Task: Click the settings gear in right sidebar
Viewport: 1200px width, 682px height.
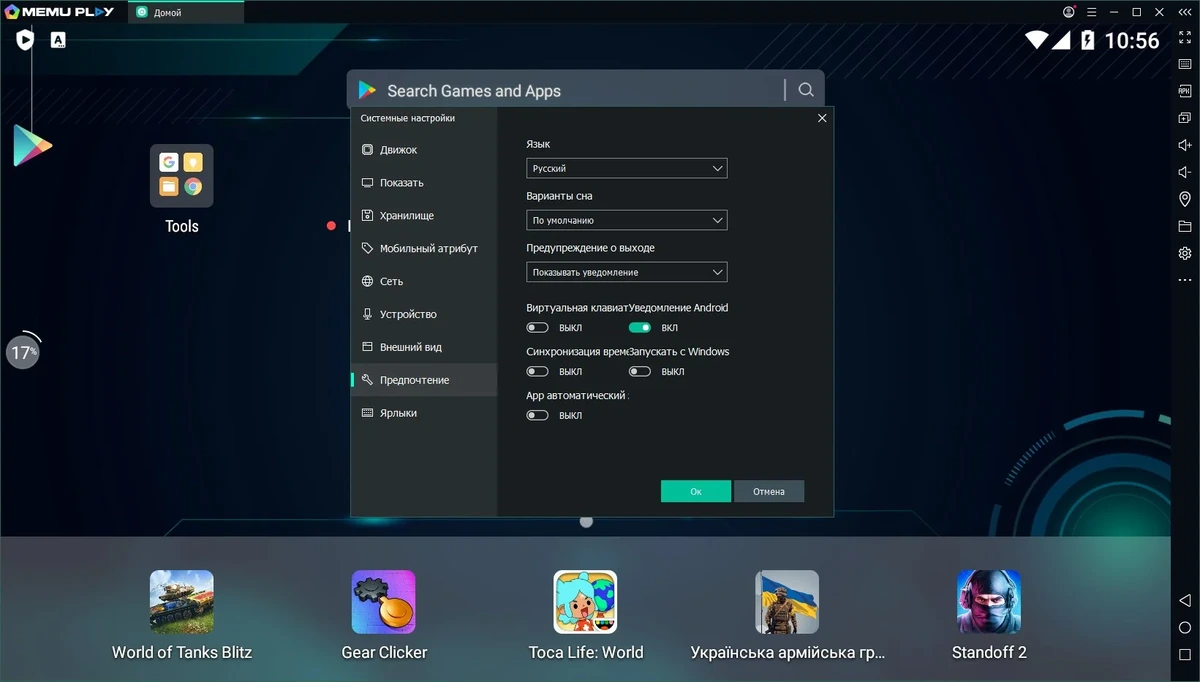Action: click(1185, 253)
